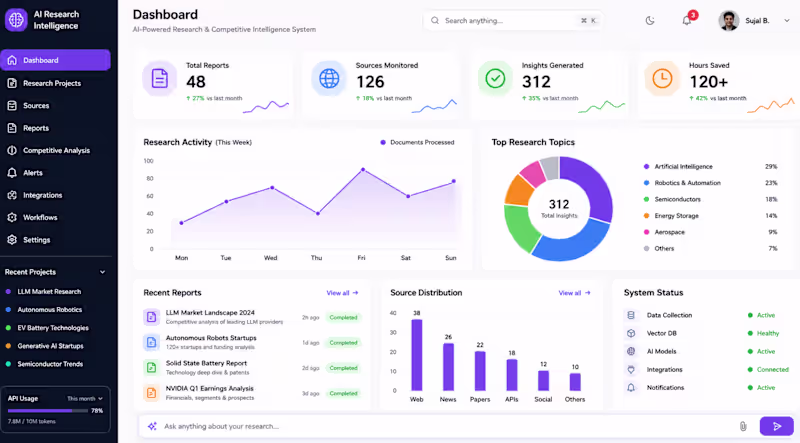Image resolution: width=800 pixels, height=443 pixels.
Task: Click the Semiconductors legend color dot
Action: (646, 199)
